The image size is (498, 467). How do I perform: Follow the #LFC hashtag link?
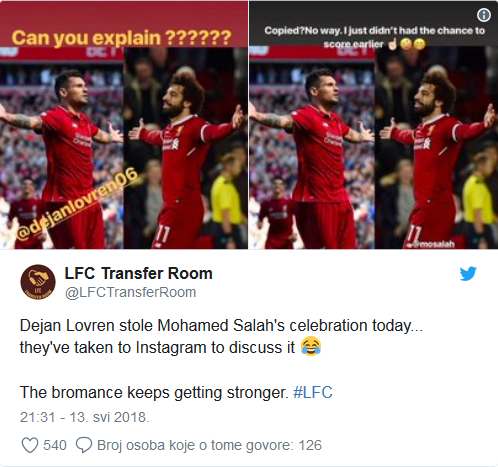[x=313, y=392]
